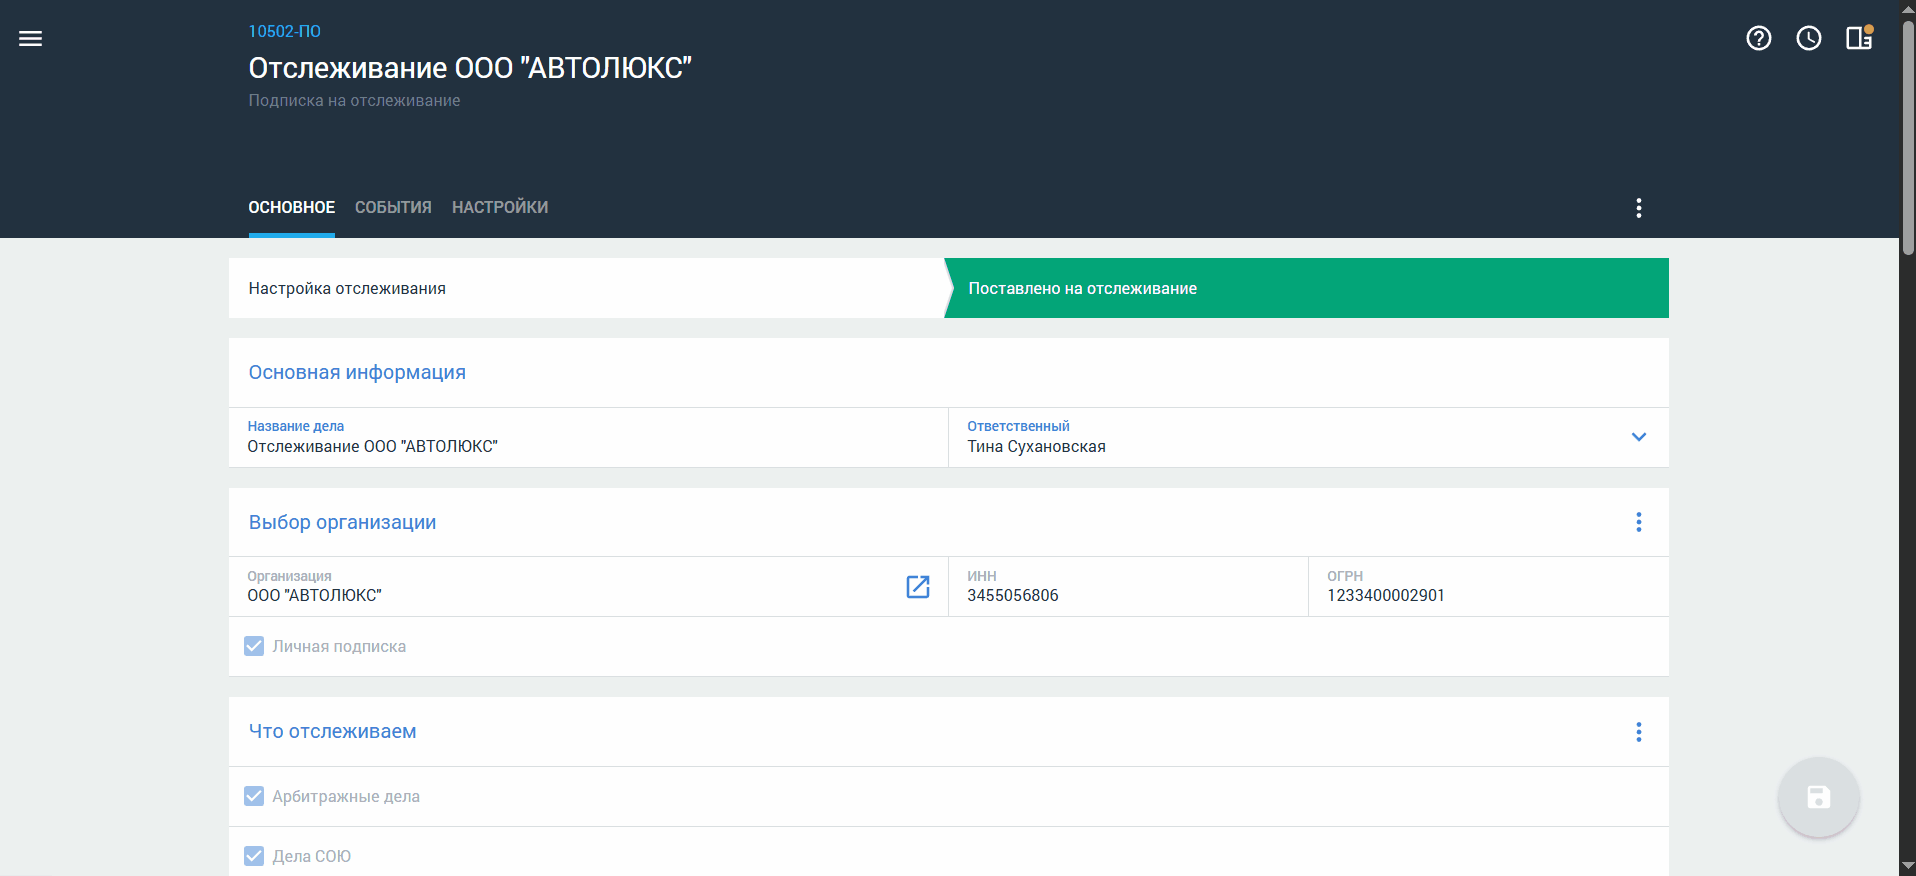Select the Настройка отслеживания stage
The image size is (1916, 876).
[586, 288]
